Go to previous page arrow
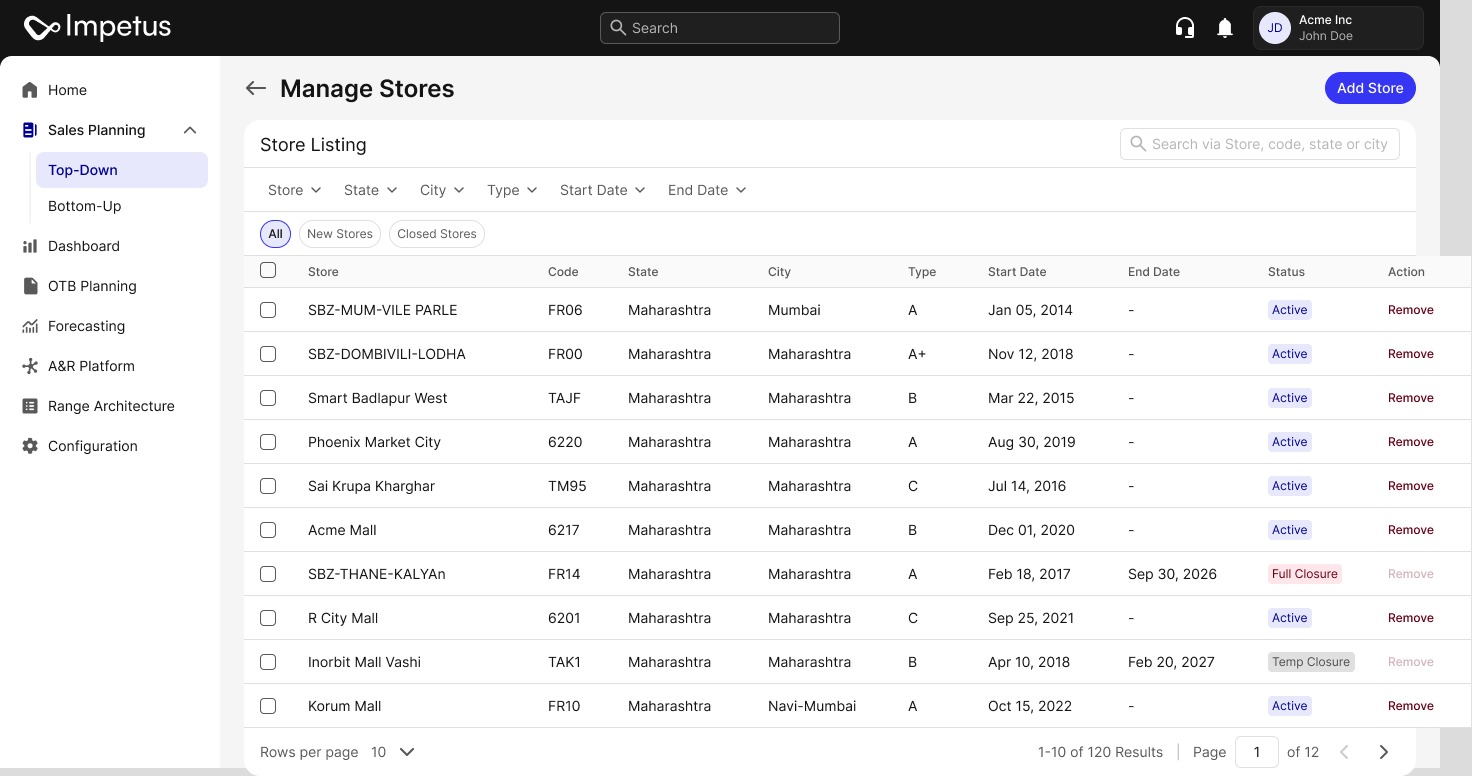Viewport: 1472px width, 776px height. pyautogui.click(x=1344, y=752)
